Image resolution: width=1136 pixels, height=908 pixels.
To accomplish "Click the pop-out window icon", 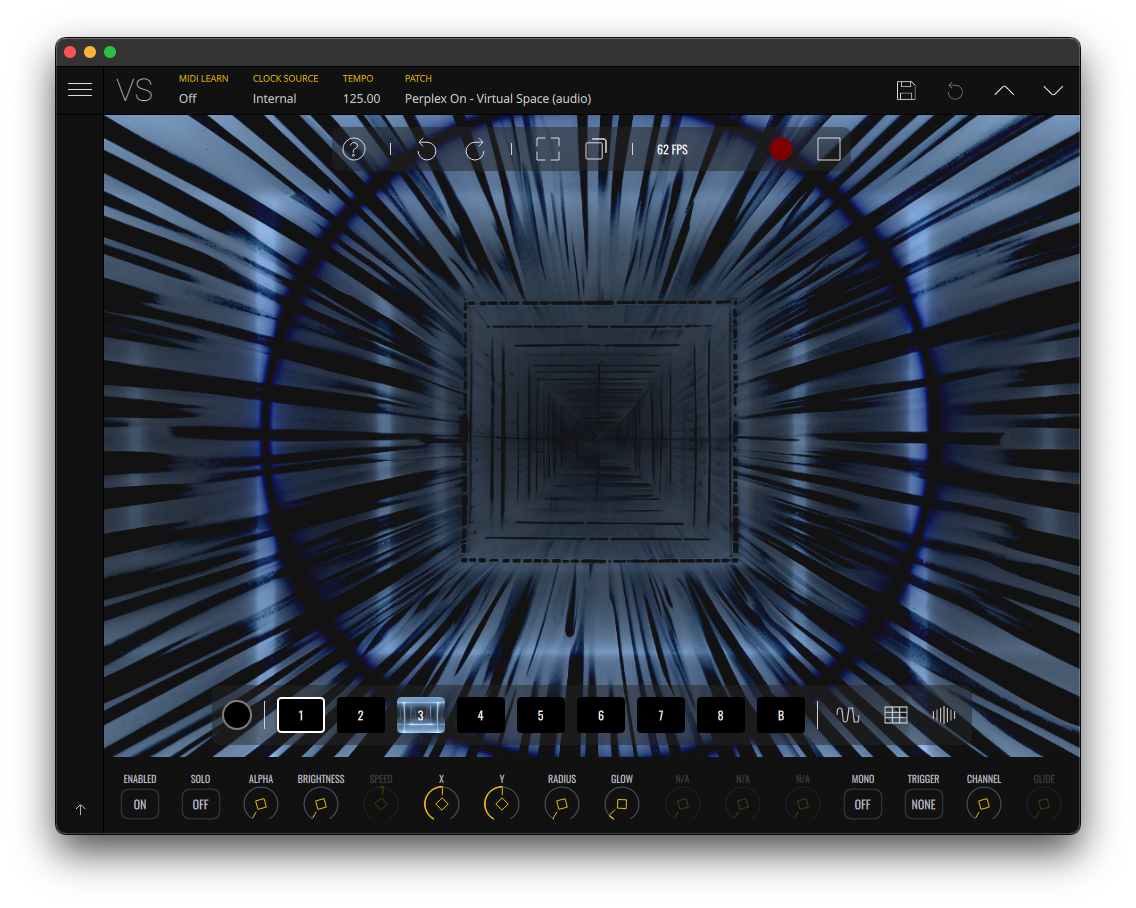I will [596, 149].
